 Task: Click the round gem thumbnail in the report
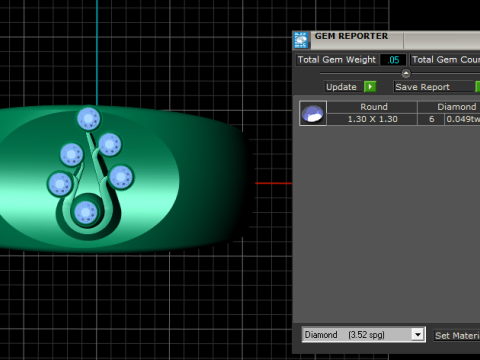(313, 113)
